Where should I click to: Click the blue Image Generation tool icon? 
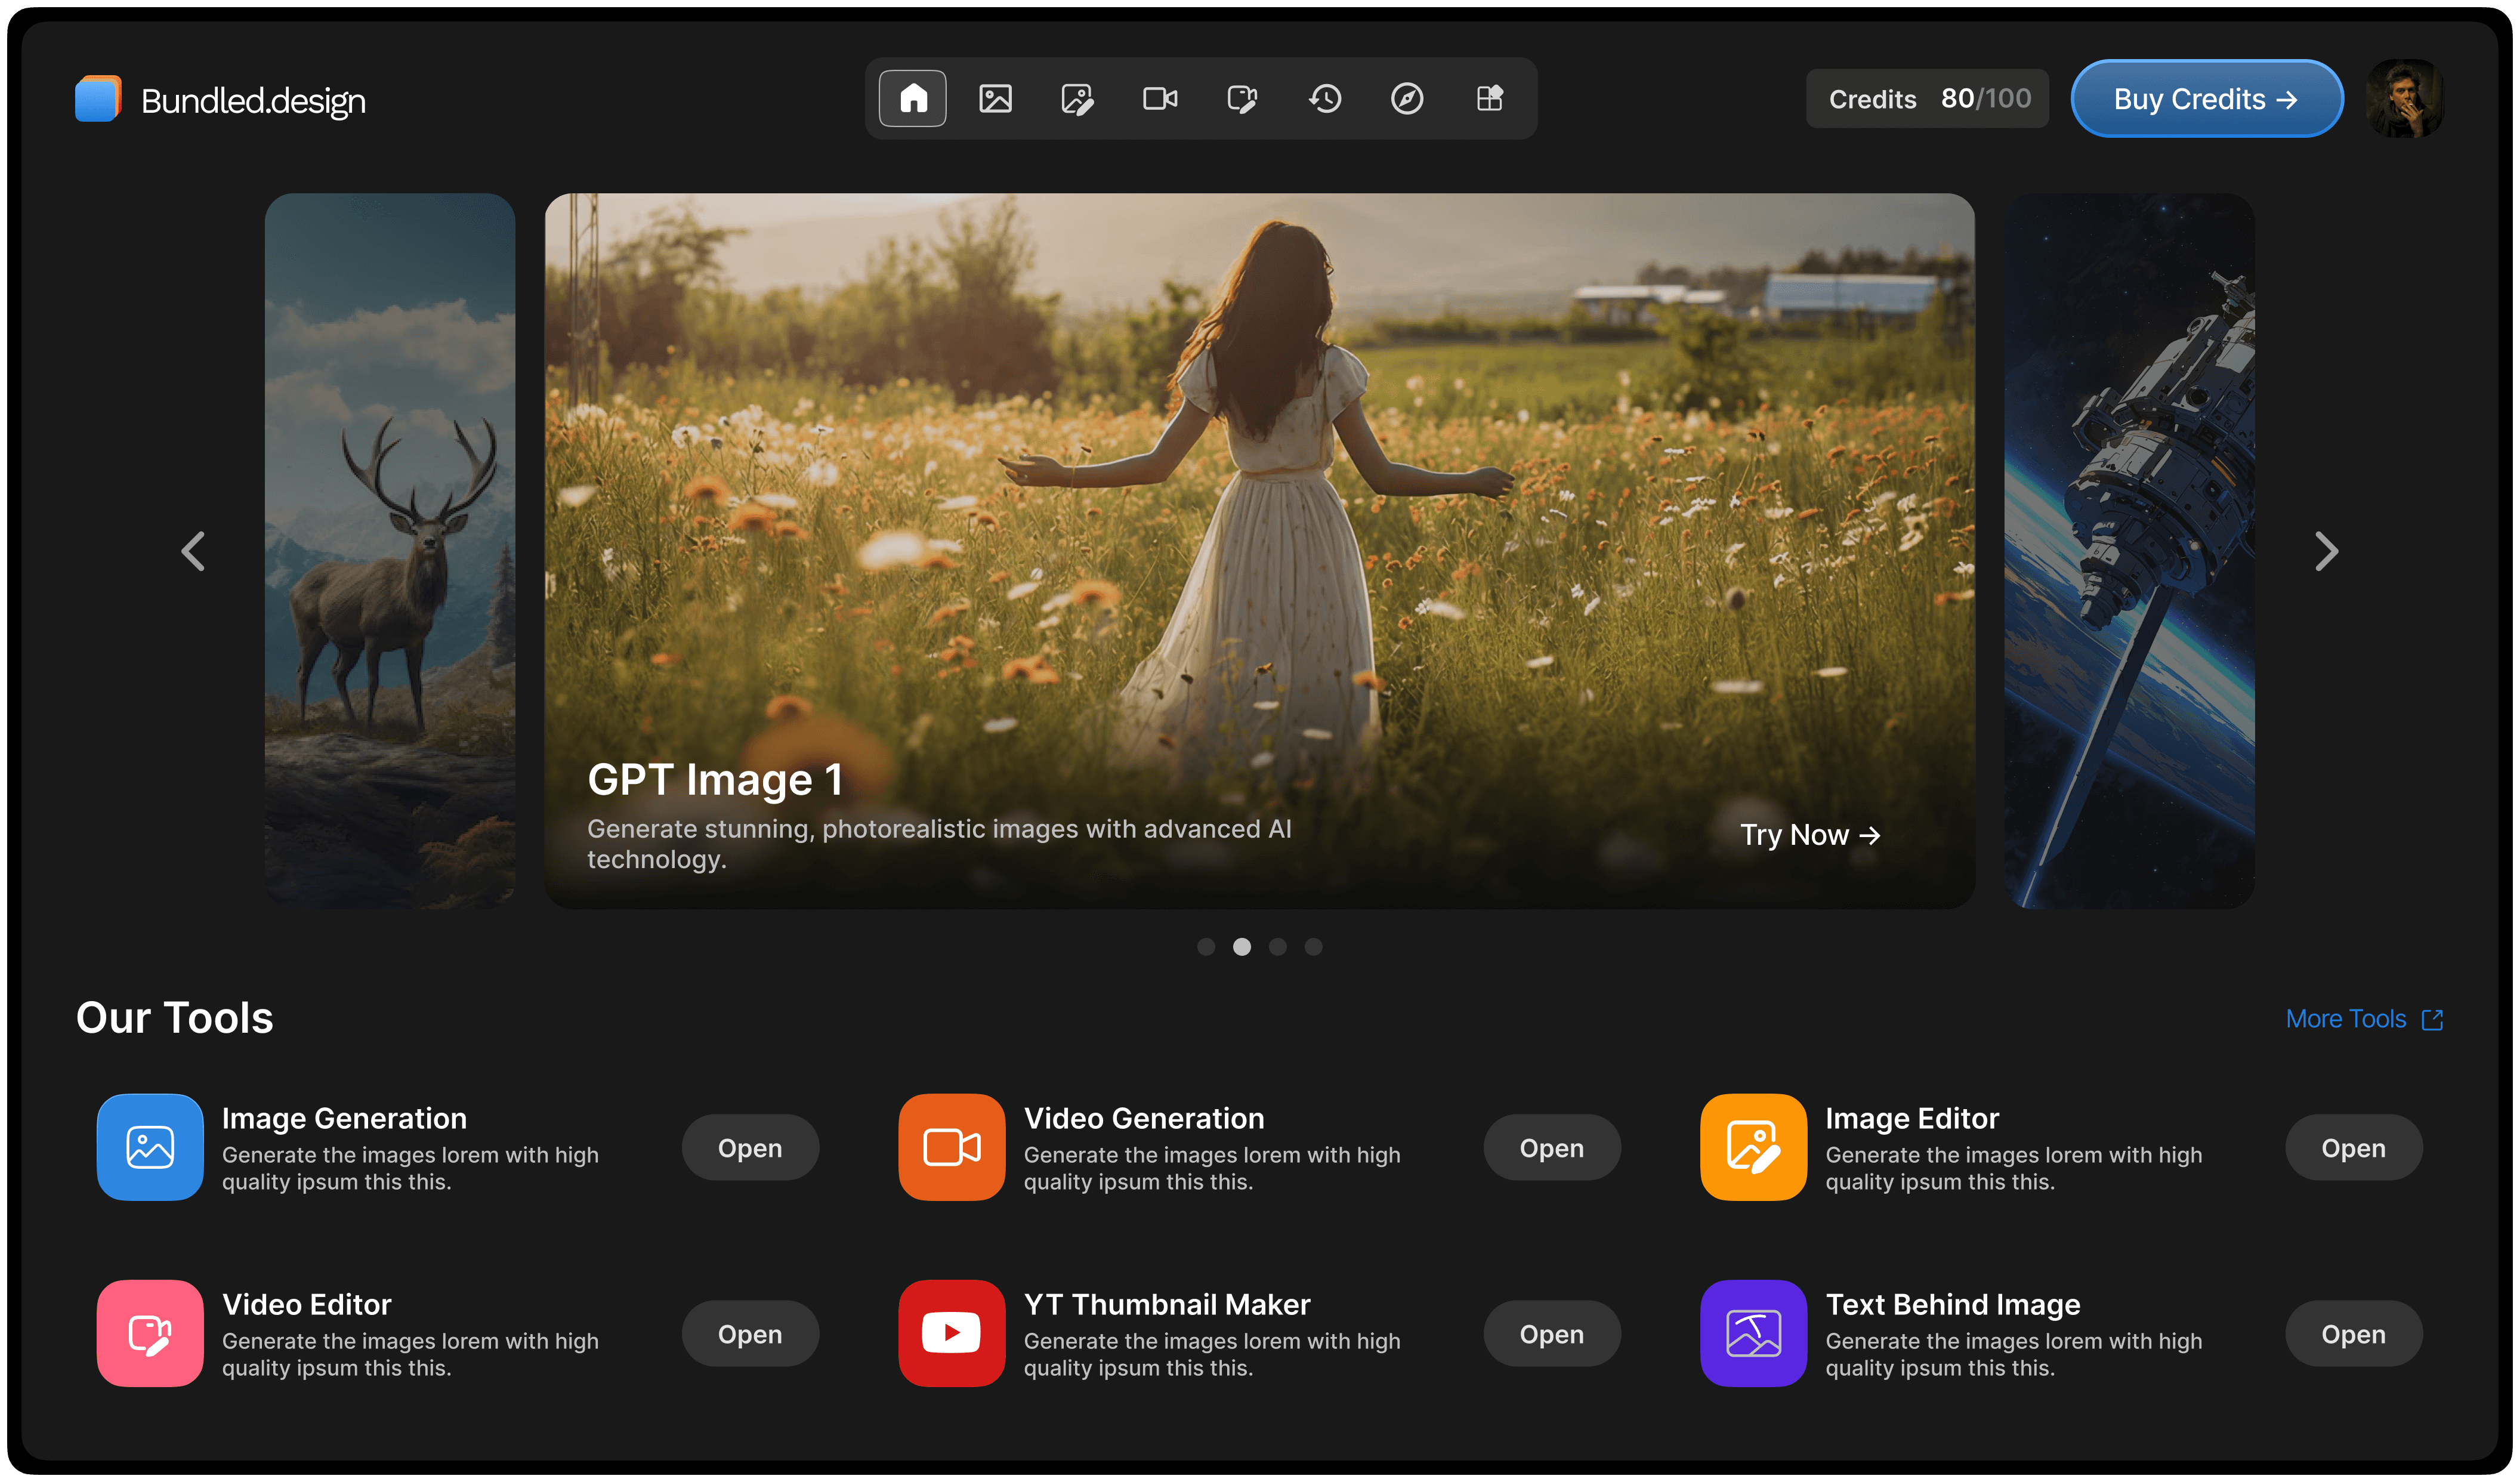pos(150,1147)
